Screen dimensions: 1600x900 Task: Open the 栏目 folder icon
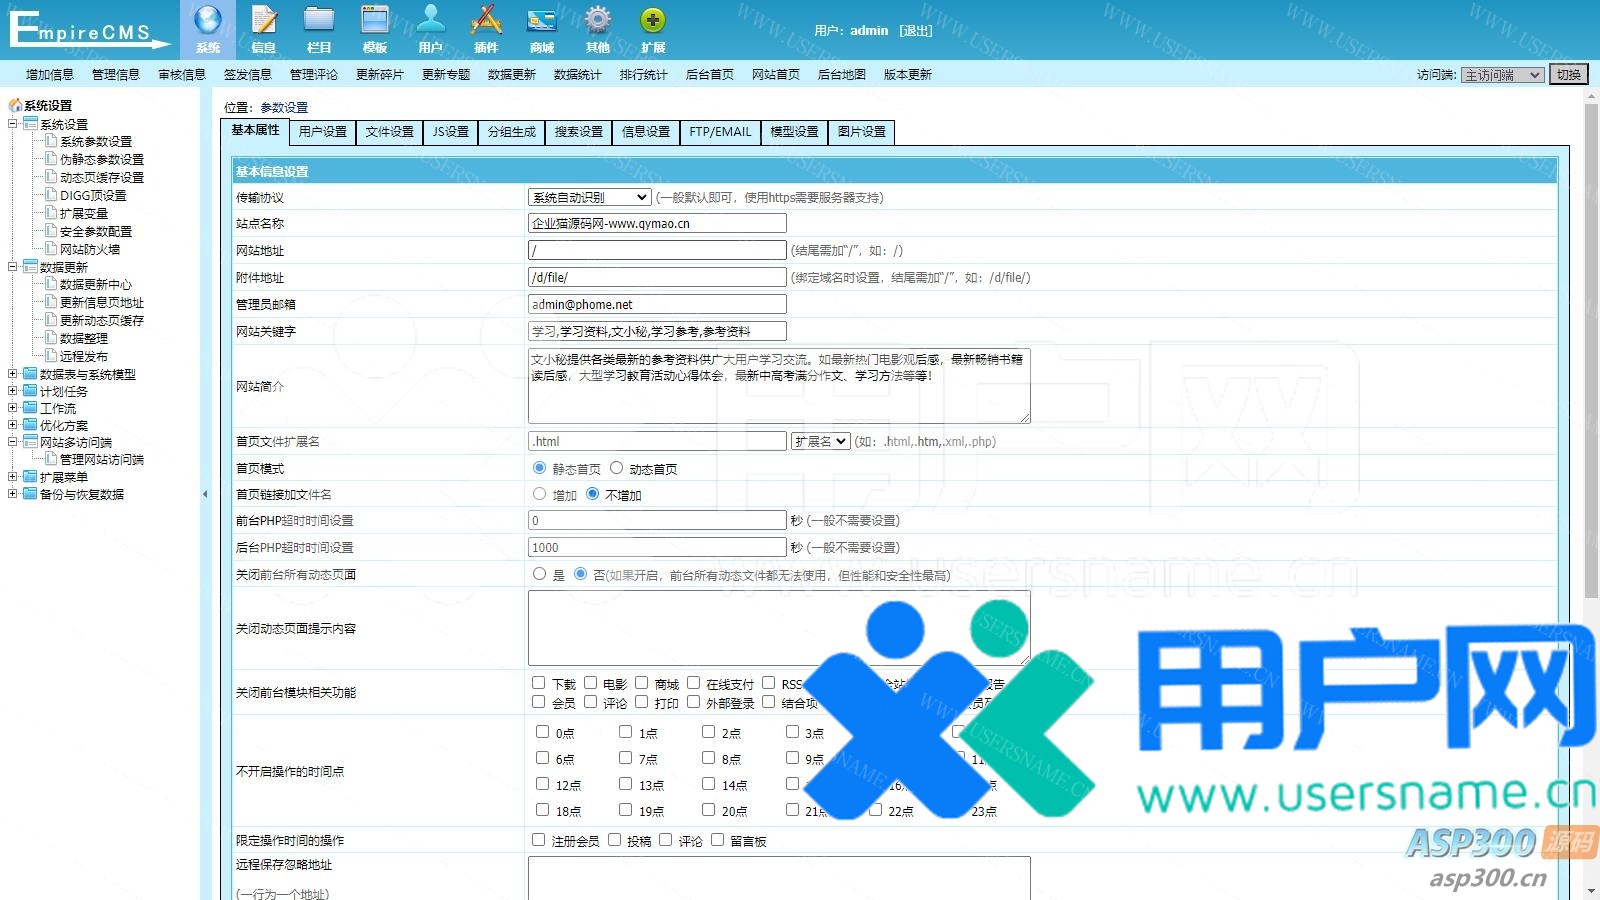point(319,22)
